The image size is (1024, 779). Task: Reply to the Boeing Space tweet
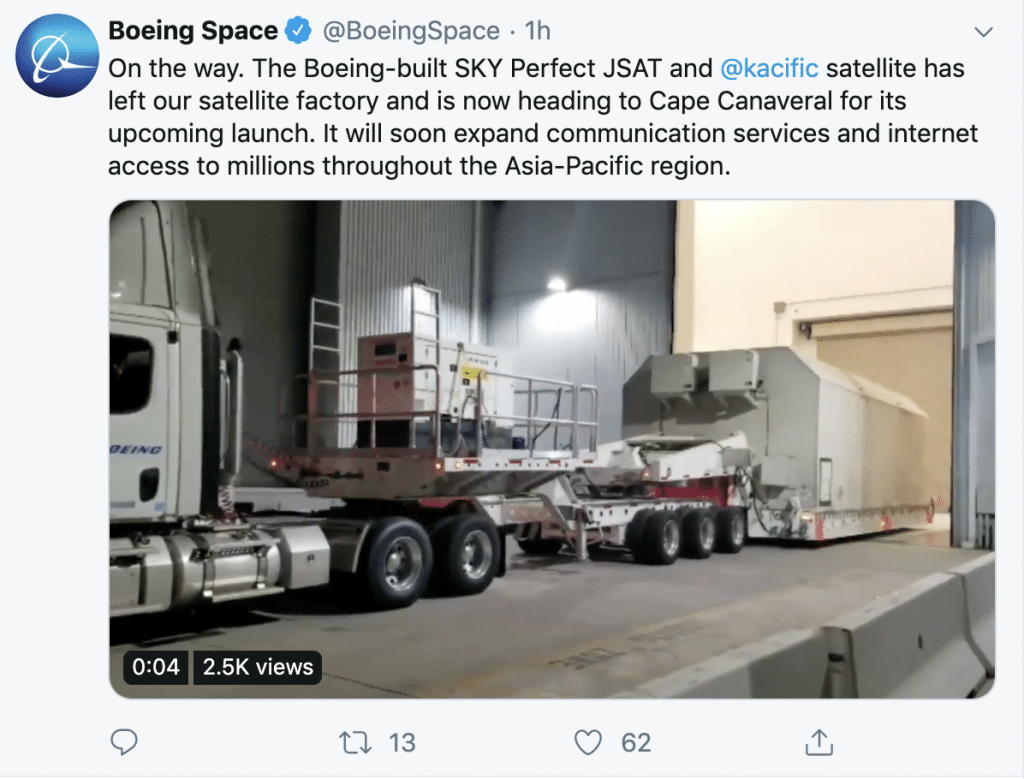coord(124,742)
